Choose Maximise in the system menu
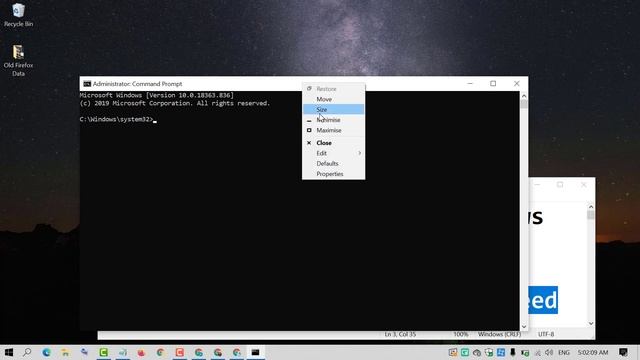 pos(333,130)
